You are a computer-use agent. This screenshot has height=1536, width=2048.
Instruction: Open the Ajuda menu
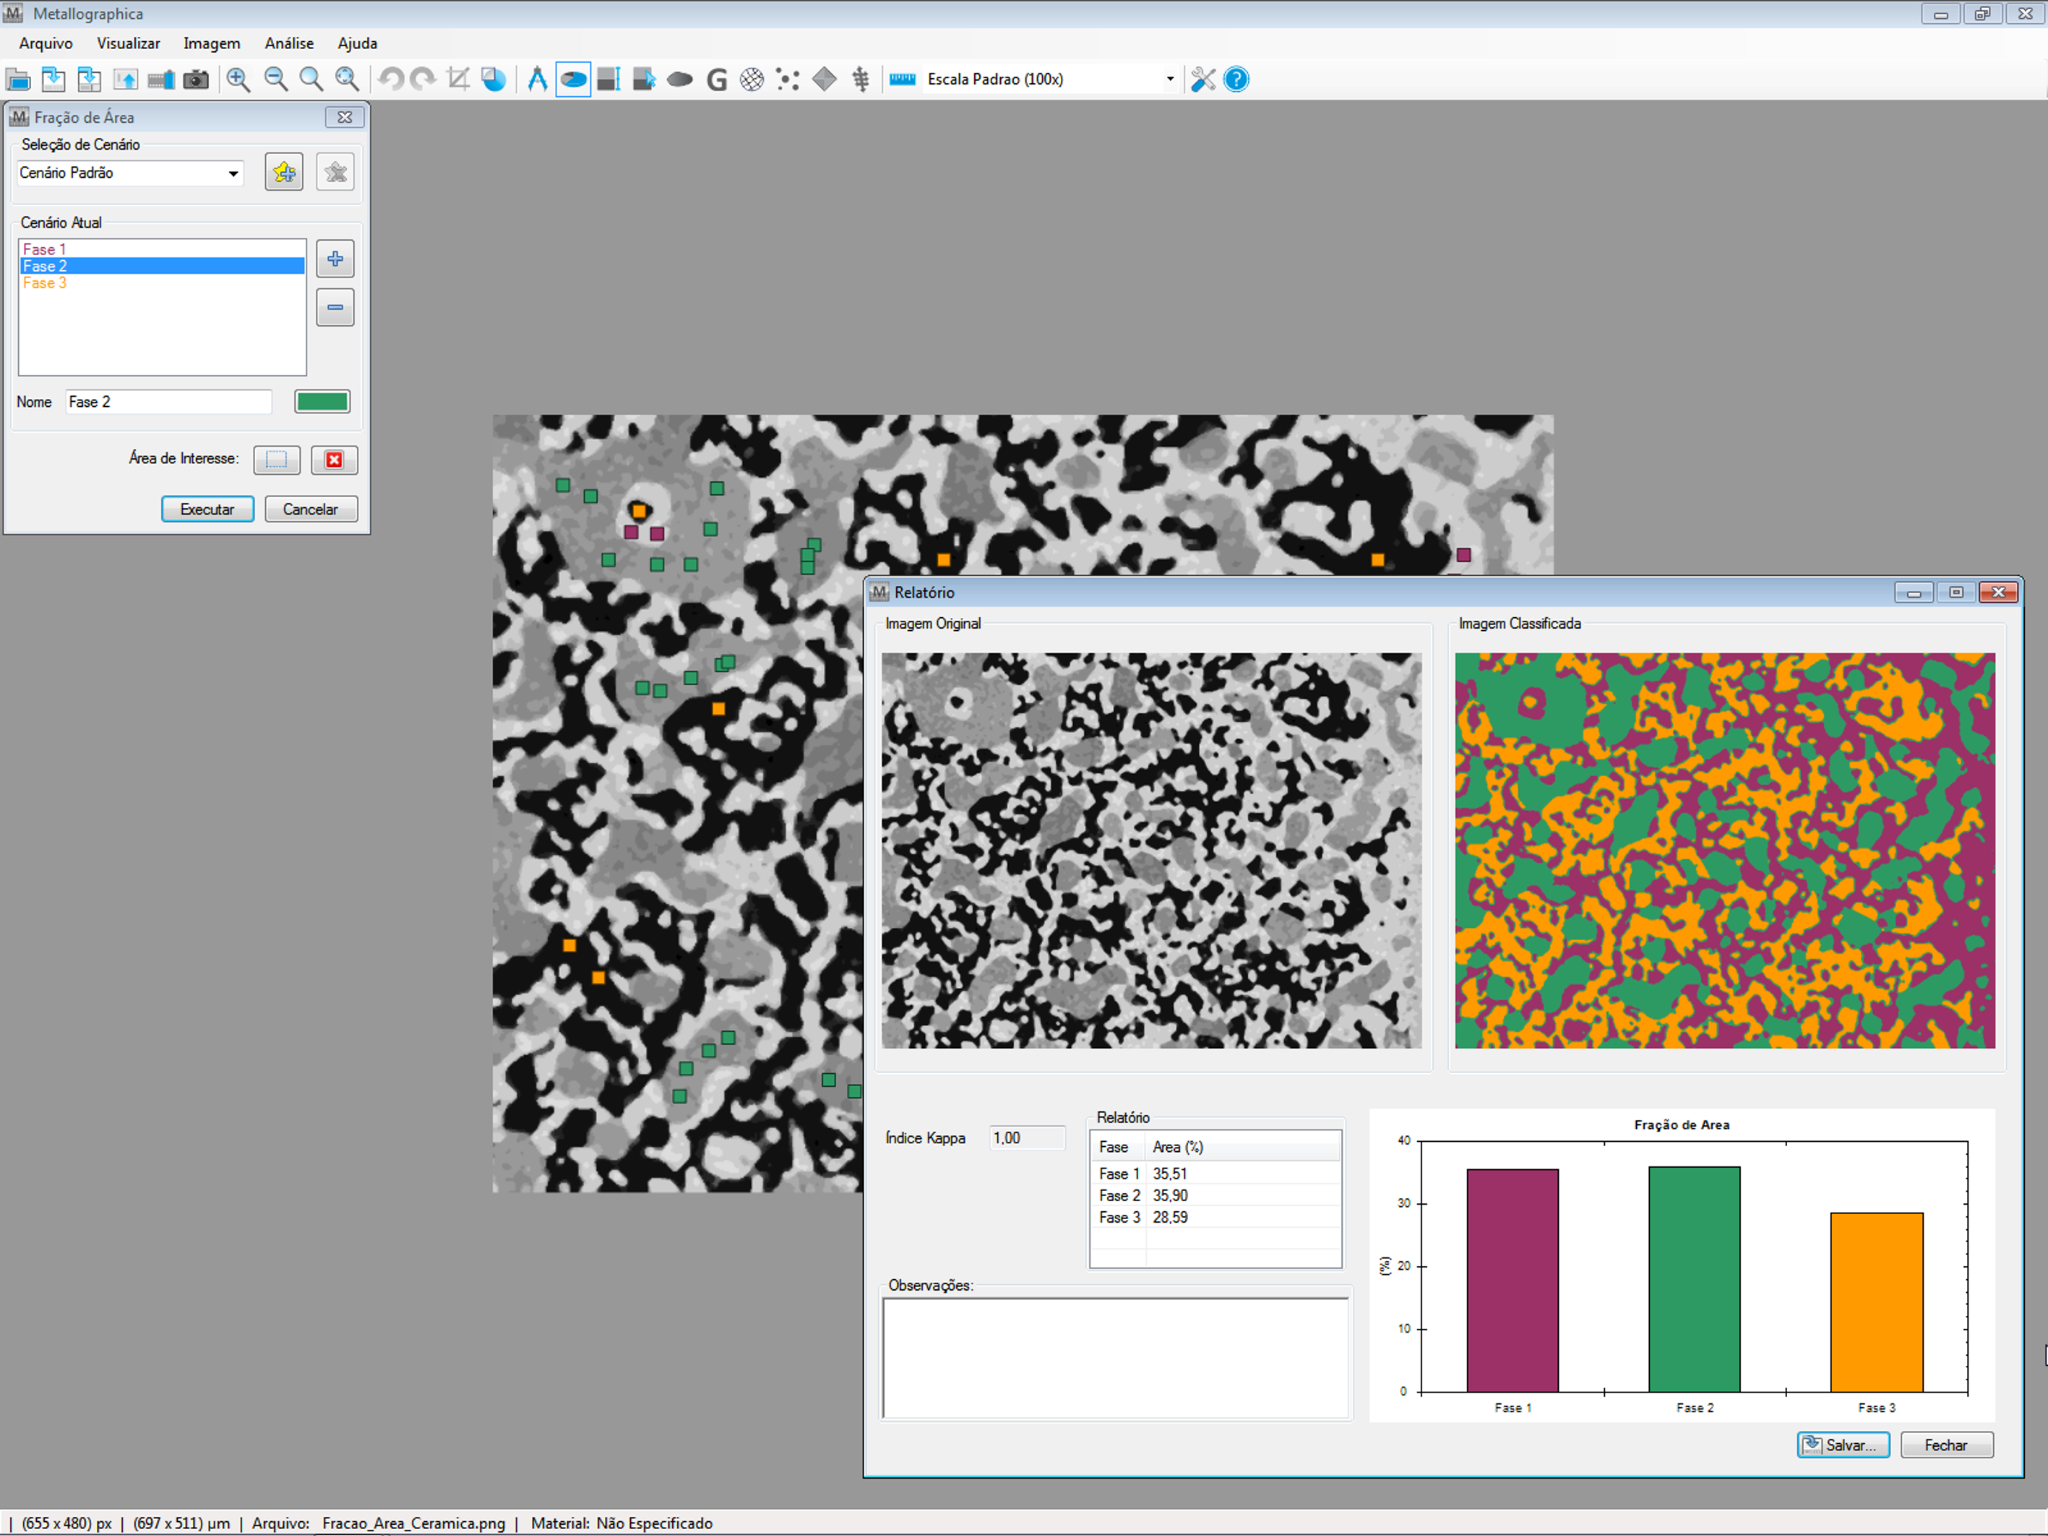pyautogui.click(x=357, y=43)
